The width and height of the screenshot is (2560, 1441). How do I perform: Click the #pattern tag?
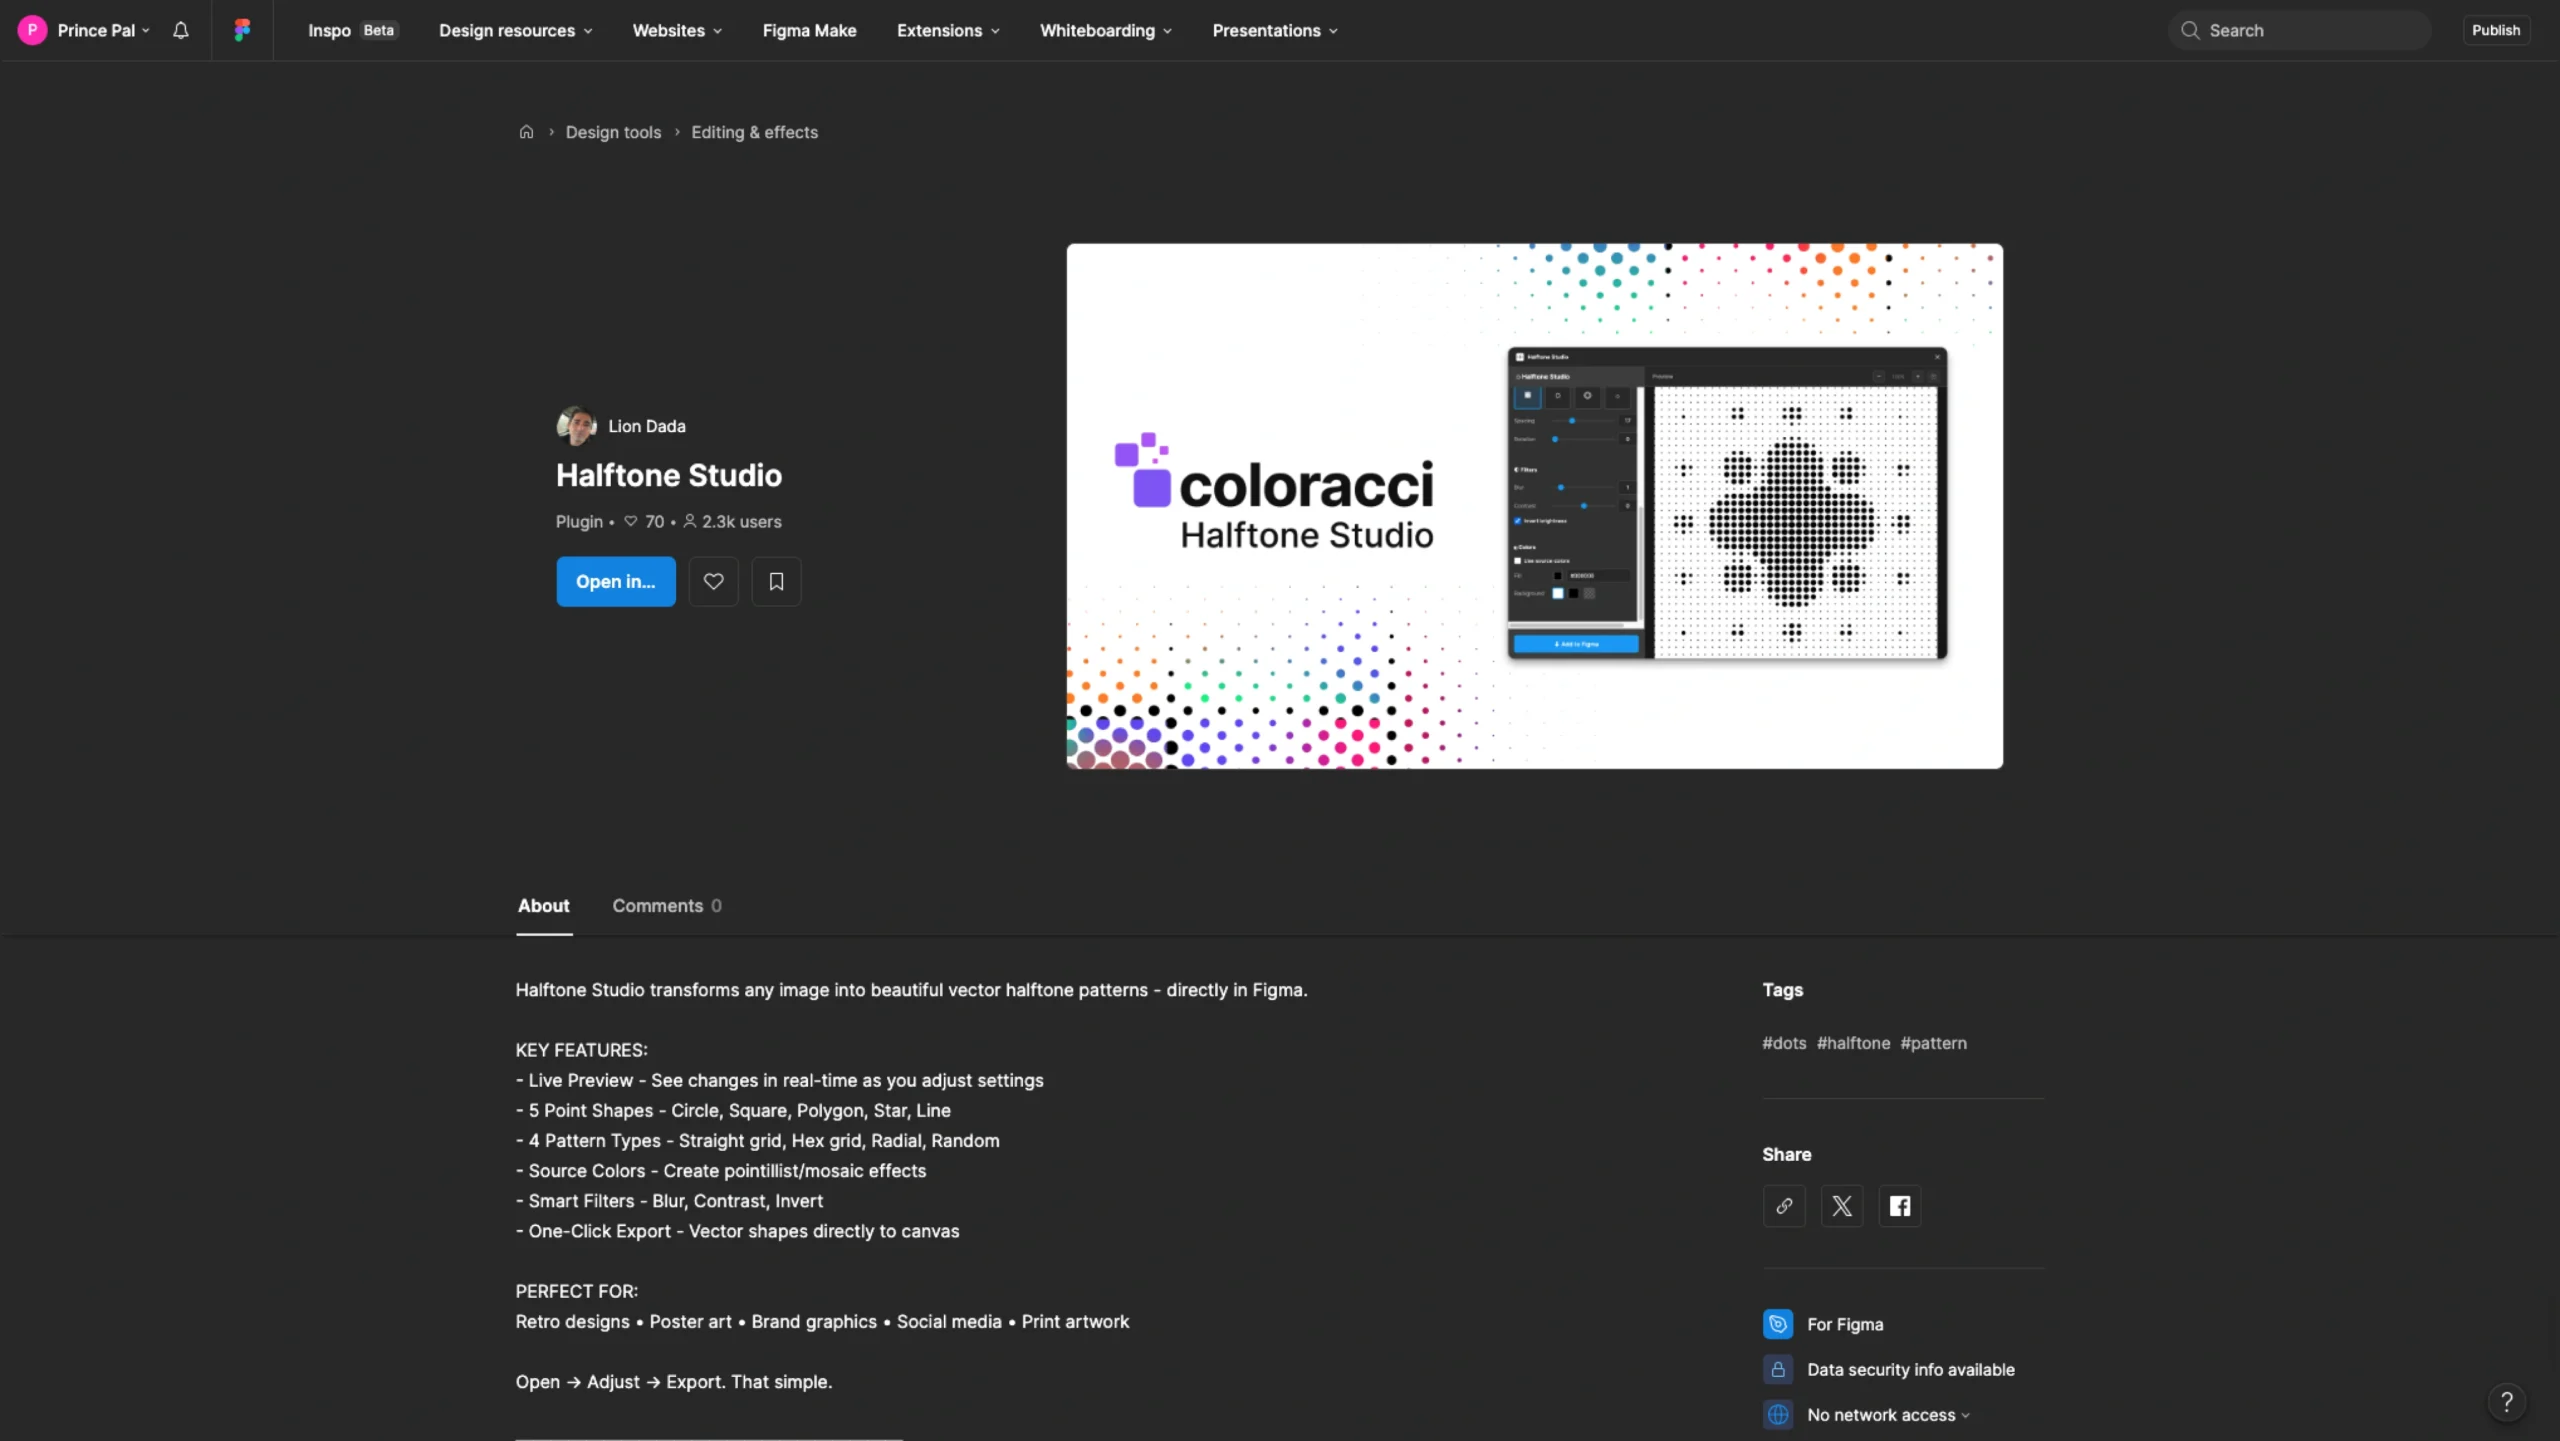[1933, 1043]
